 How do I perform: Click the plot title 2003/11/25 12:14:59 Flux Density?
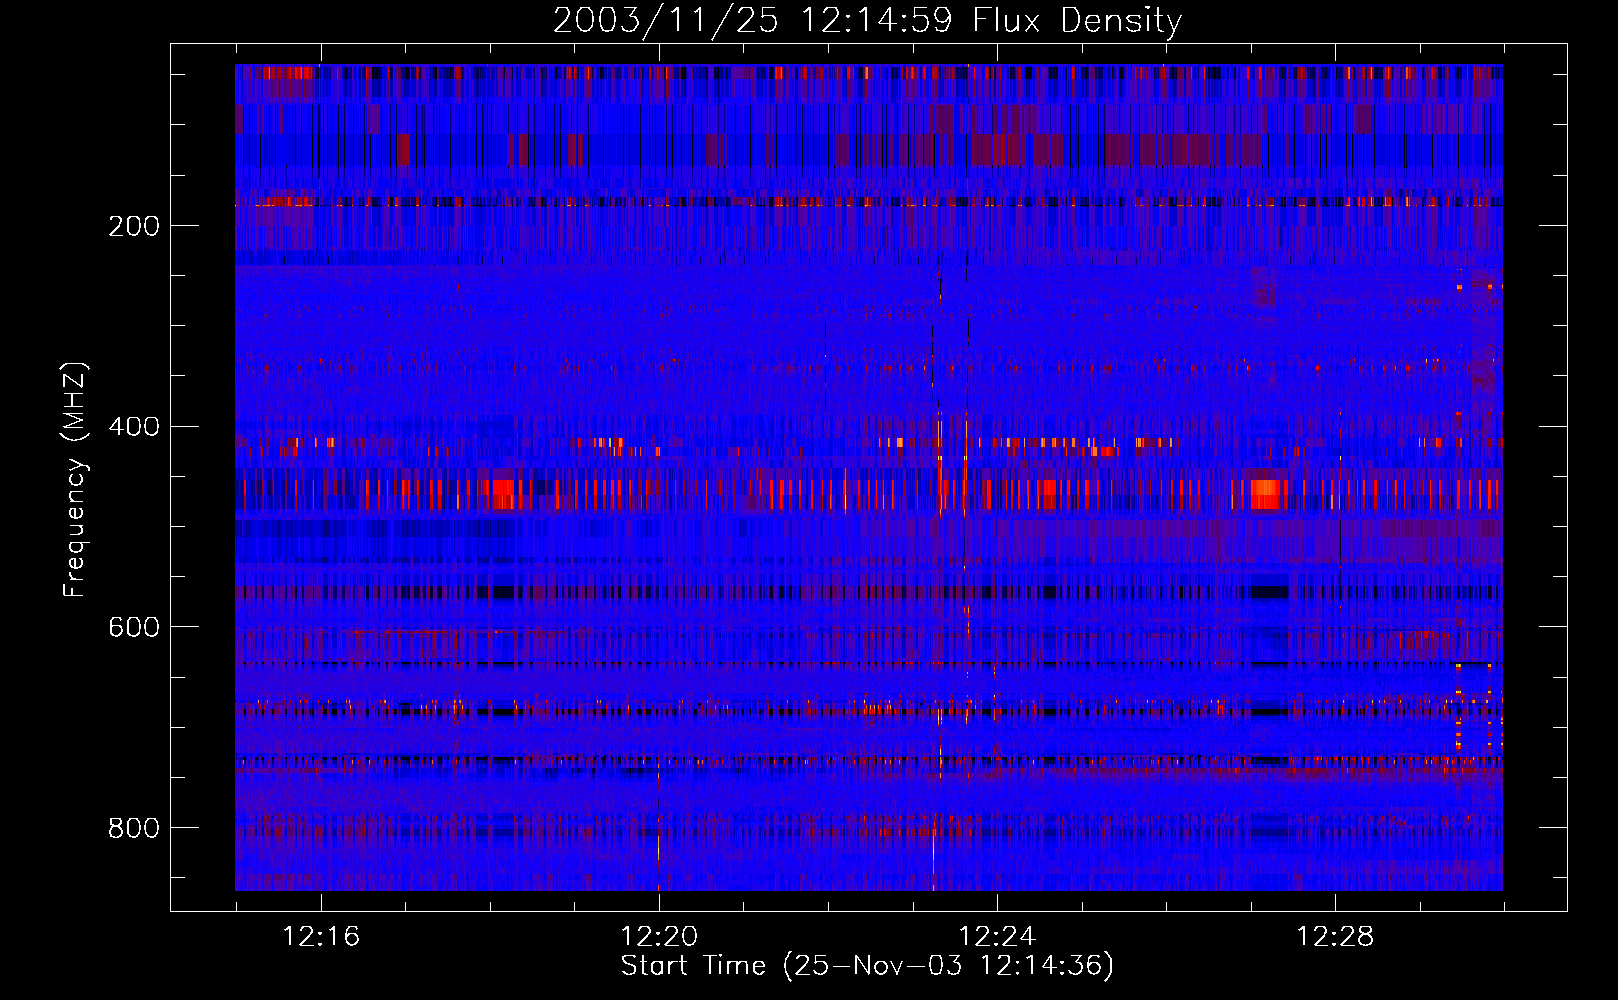point(867,20)
